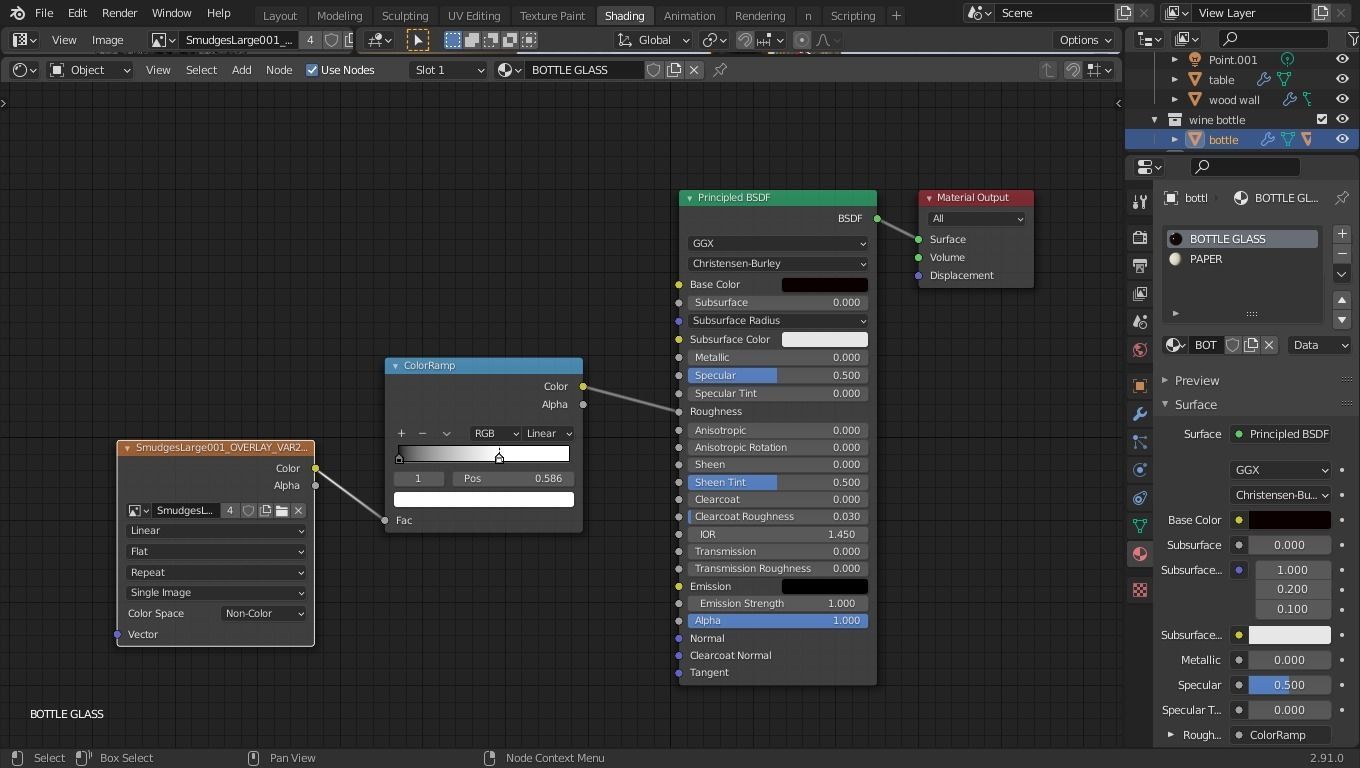Duplicate BOTTLE GLASS material in node header
Screen dimensions: 1360x768
coord(674,70)
